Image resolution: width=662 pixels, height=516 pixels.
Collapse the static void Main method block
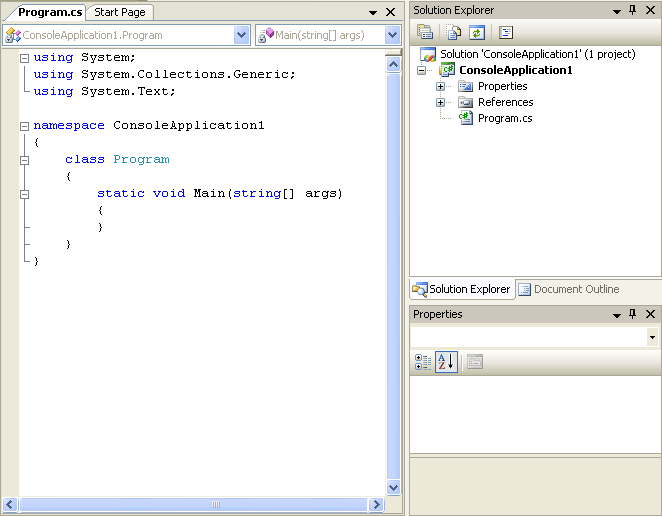[x=24, y=194]
